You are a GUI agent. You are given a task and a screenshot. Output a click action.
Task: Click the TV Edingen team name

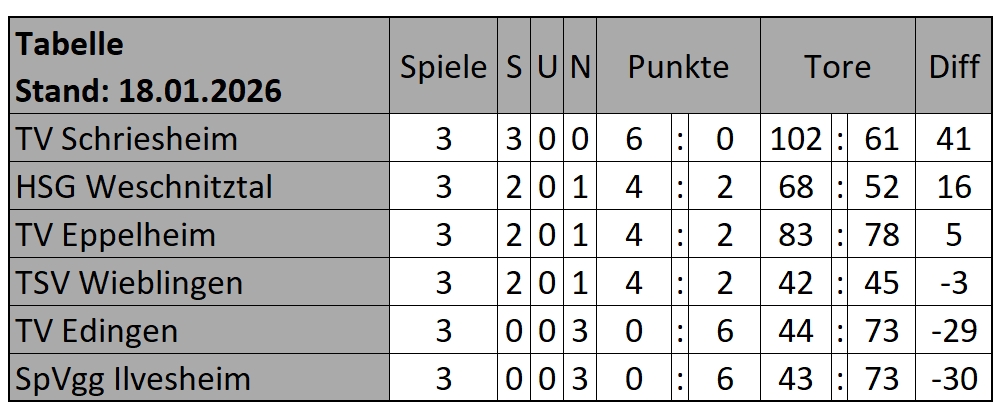[97, 330]
